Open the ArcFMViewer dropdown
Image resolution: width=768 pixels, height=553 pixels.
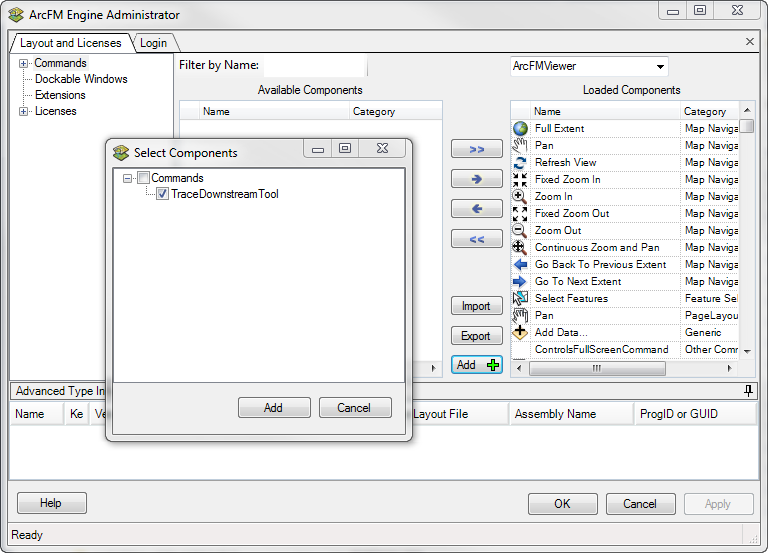(x=660, y=66)
